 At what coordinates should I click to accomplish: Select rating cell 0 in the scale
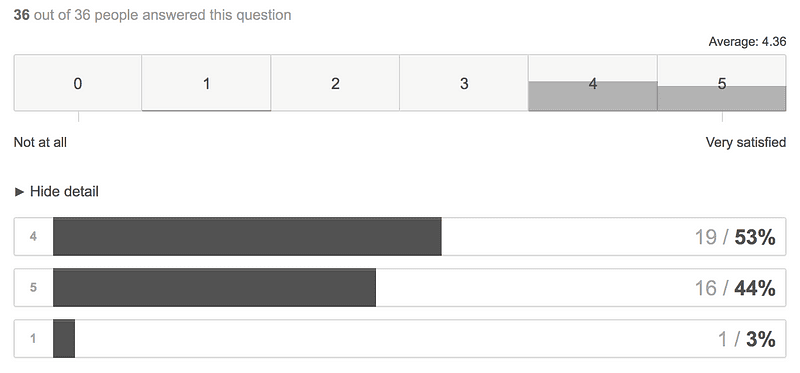78,83
